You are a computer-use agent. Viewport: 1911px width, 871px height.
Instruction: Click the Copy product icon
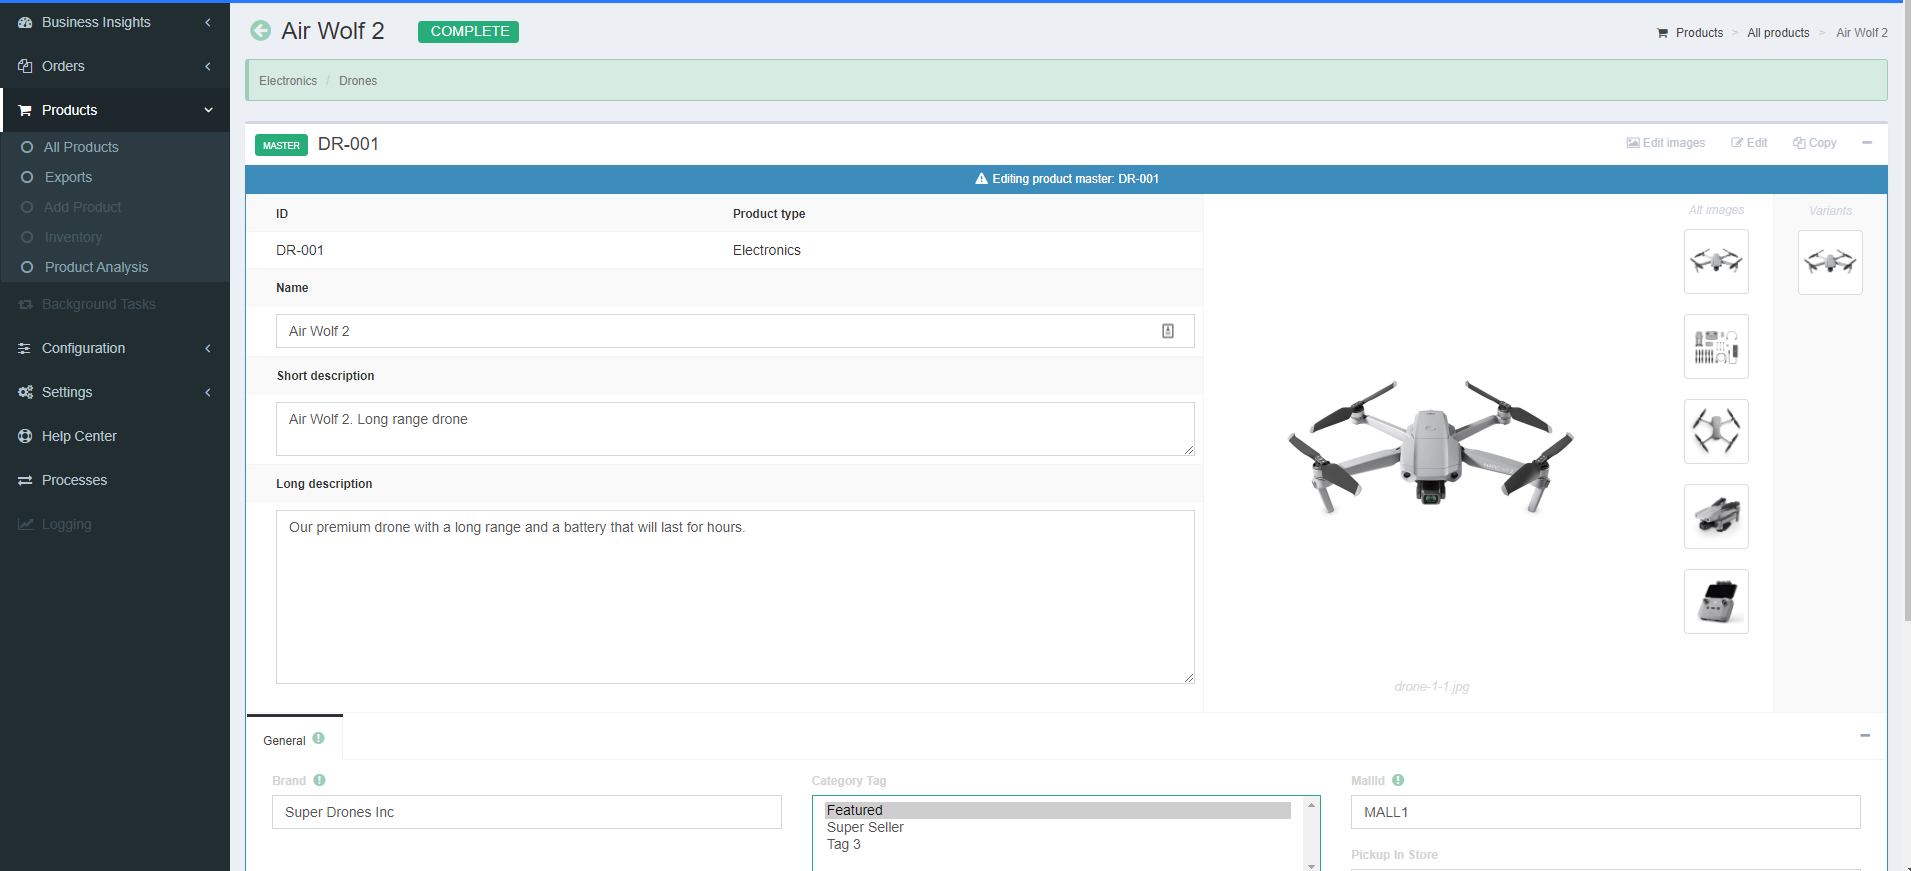(1799, 143)
